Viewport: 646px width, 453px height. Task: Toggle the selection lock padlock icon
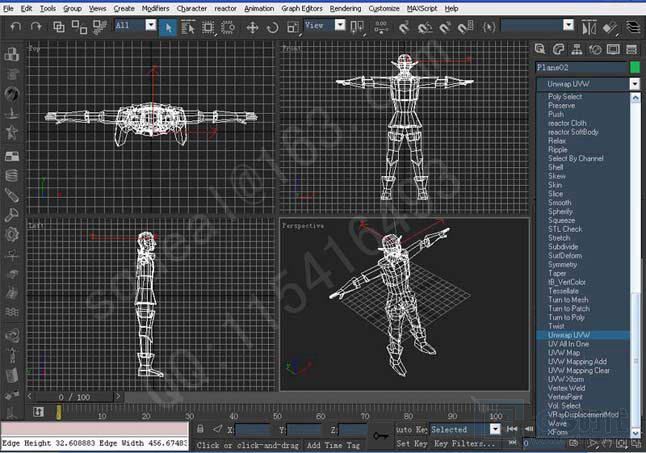(200, 429)
